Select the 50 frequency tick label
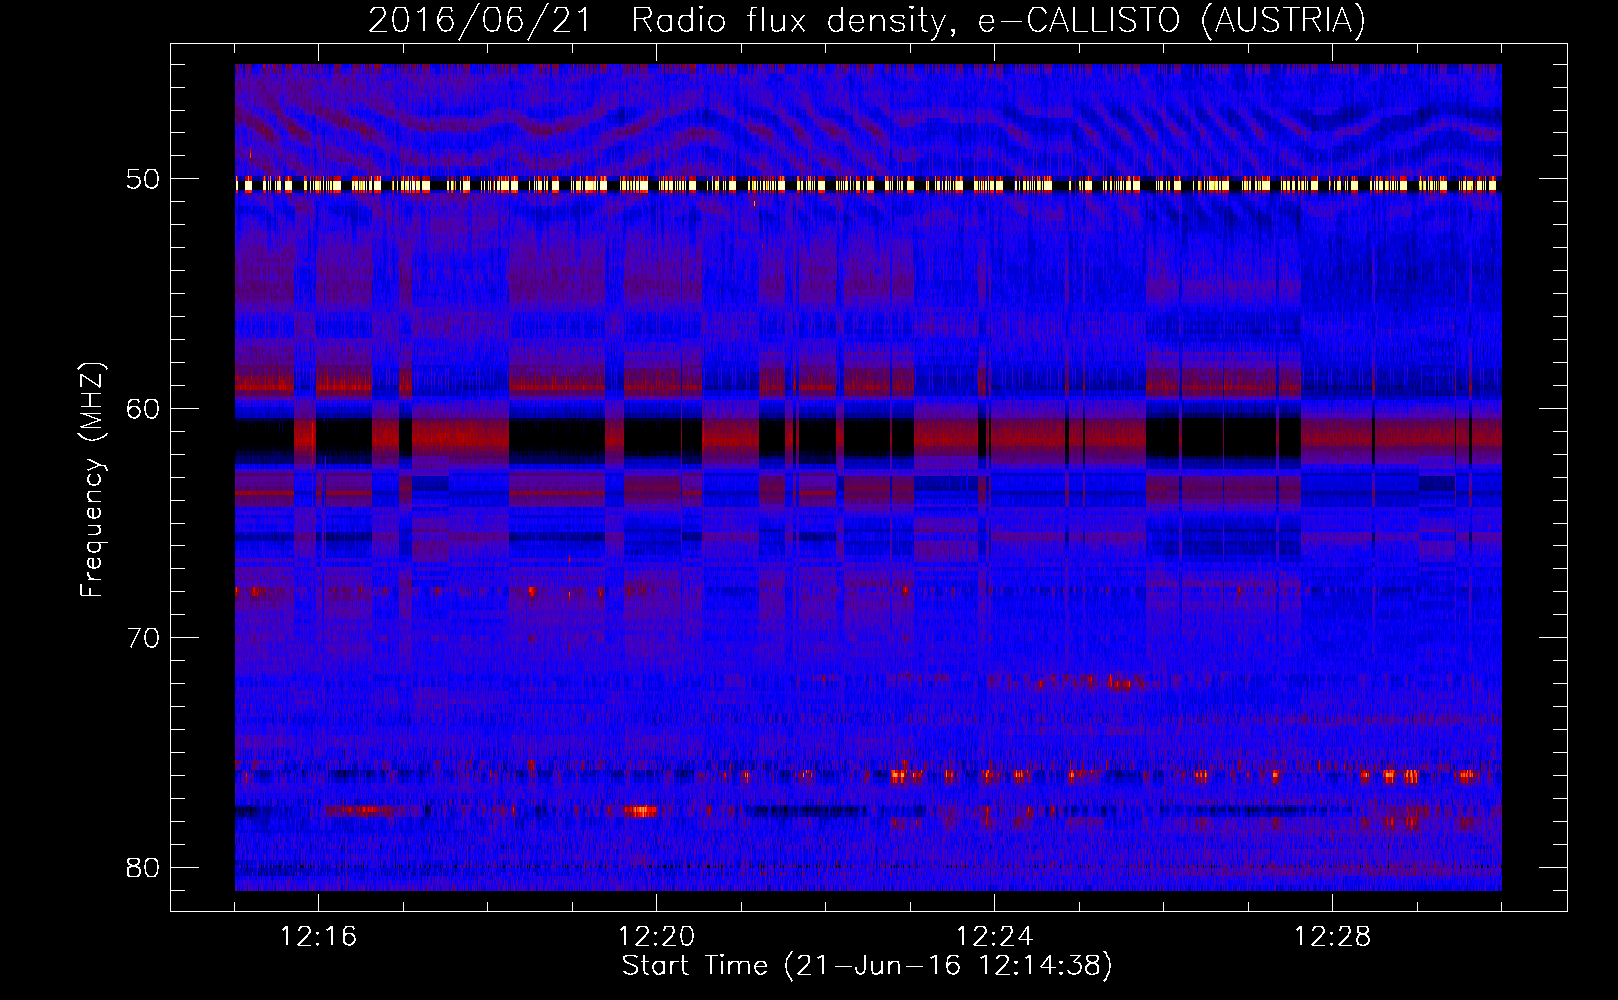This screenshot has height=1000, width=1618. coord(142,180)
